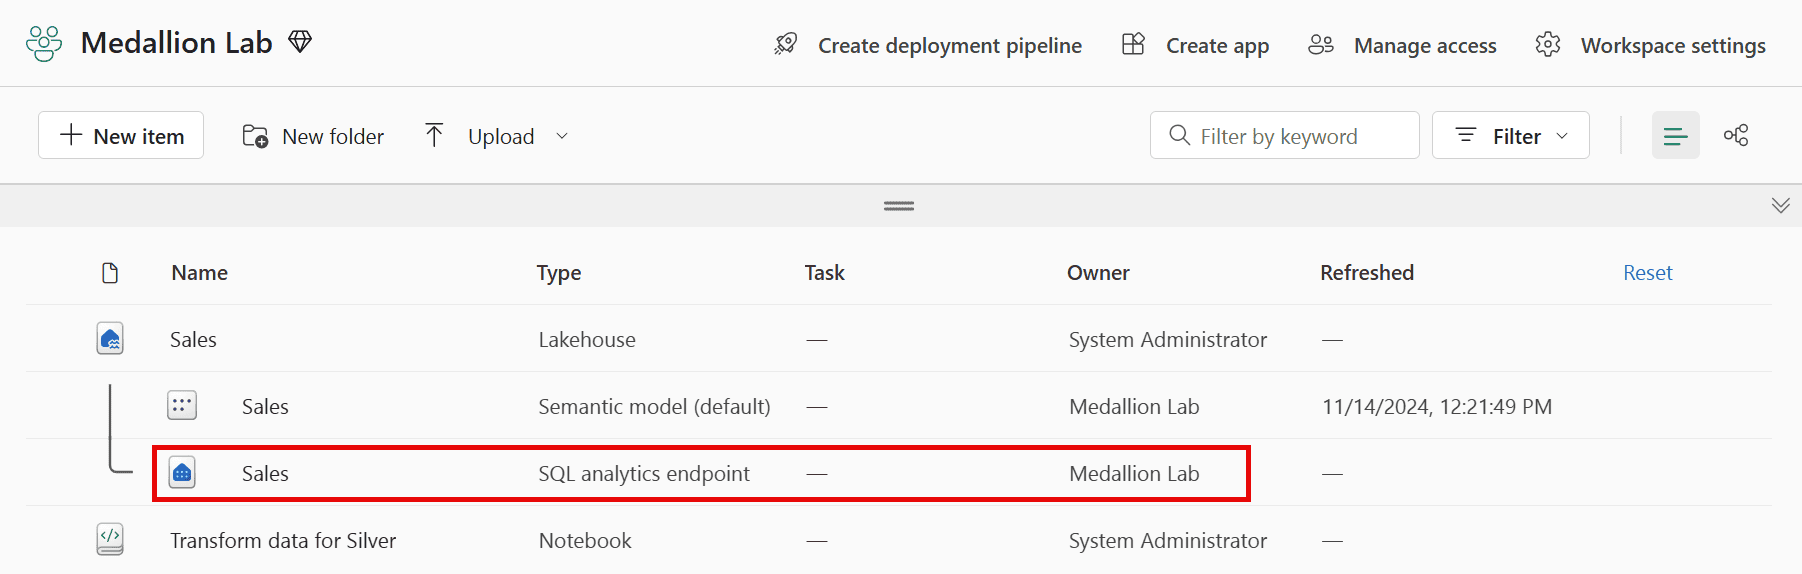The width and height of the screenshot is (1802, 574).
Task: Click the Transform data for Silver notebook icon
Action: coord(110,540)
